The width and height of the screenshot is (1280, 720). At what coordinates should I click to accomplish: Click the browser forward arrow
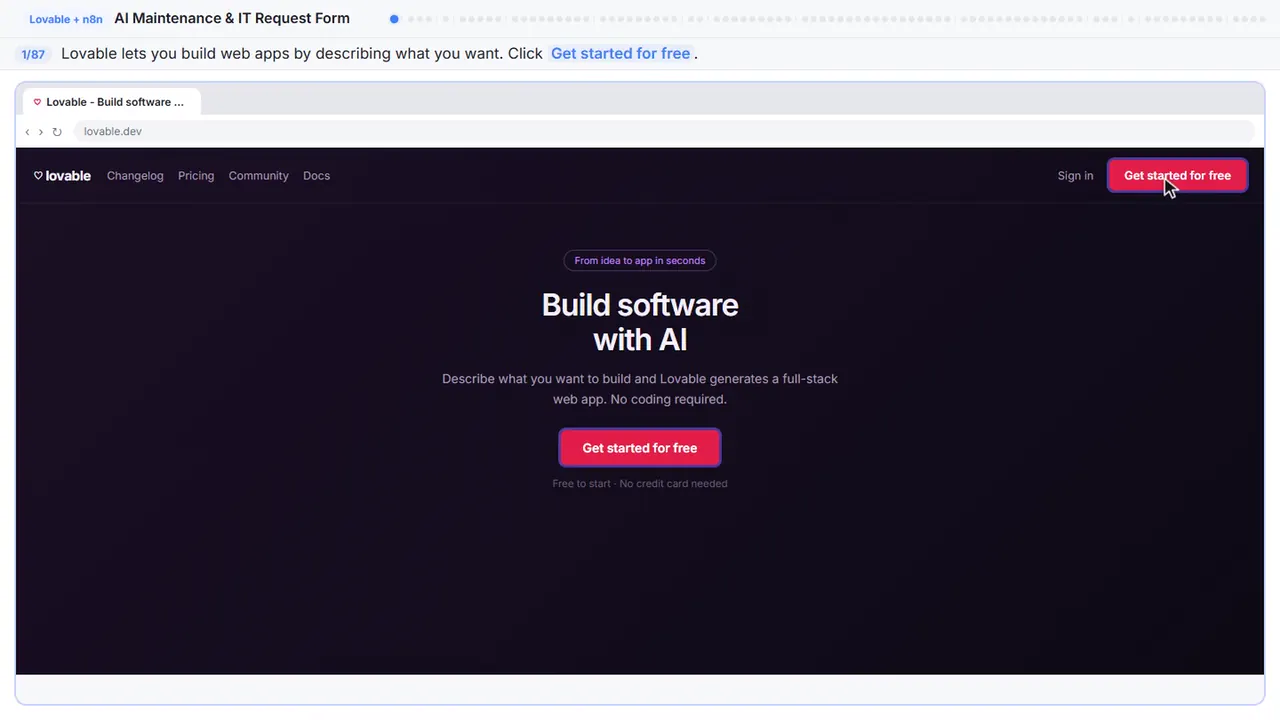tap(41, 132)
